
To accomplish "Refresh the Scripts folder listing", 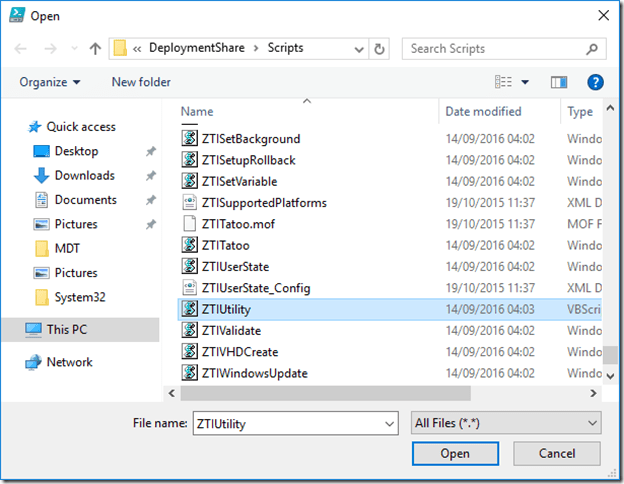I will (x=379, y=49).
